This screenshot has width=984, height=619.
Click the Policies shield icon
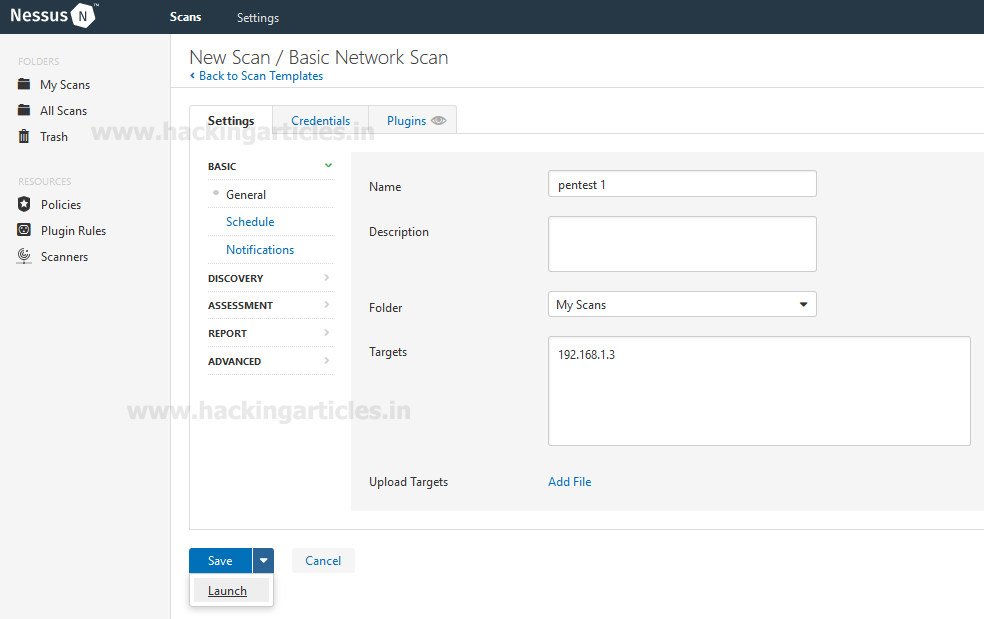[24, 204]
